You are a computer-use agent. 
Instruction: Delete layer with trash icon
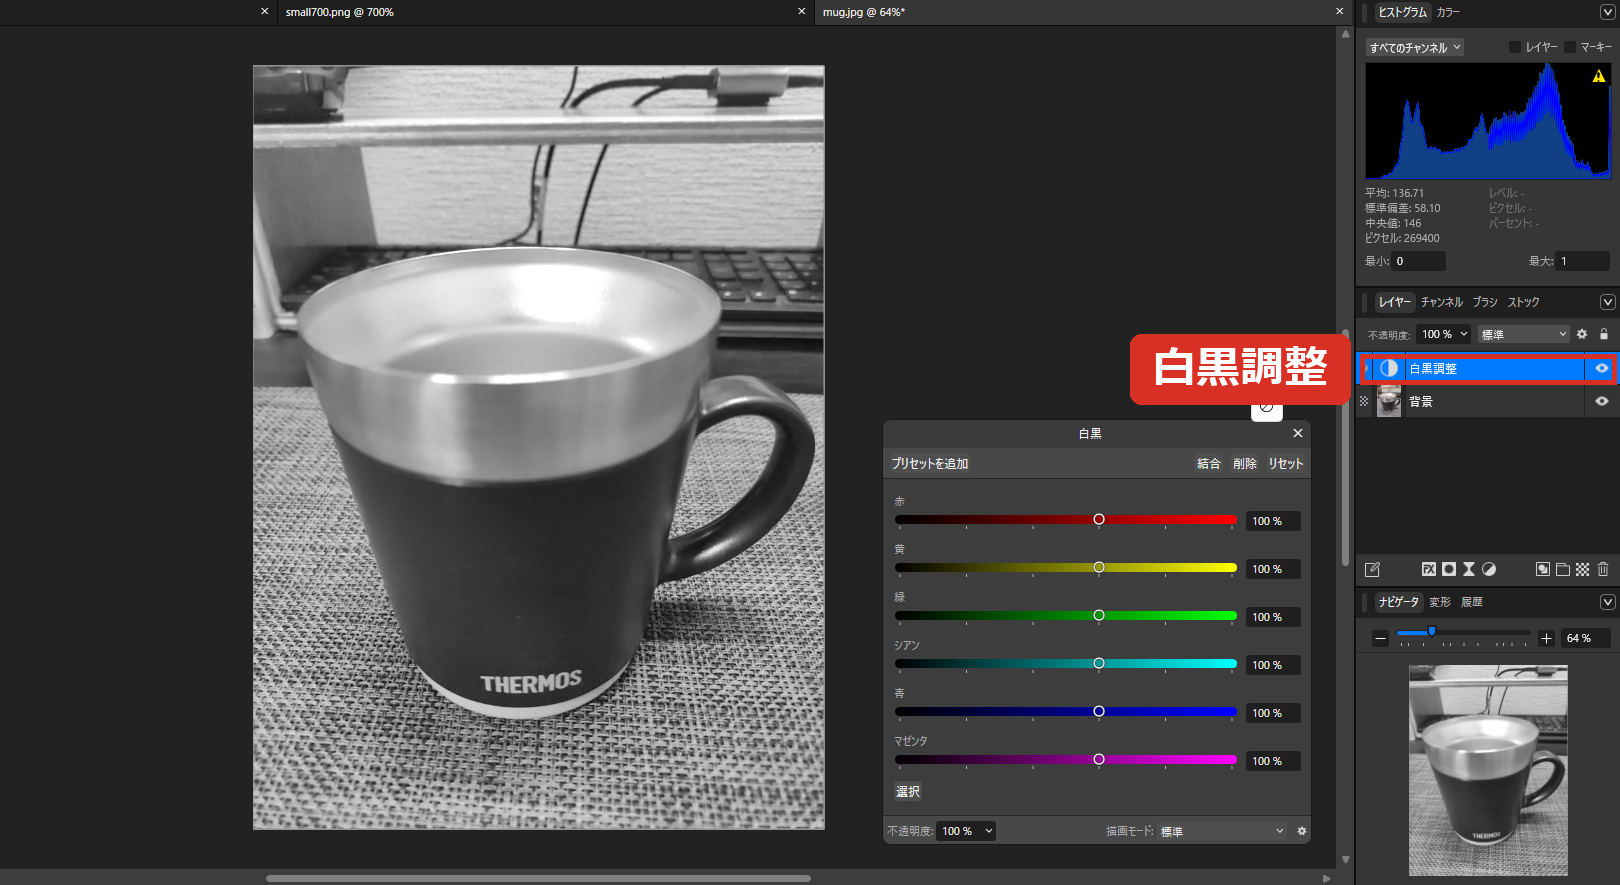pos(1603,569)
